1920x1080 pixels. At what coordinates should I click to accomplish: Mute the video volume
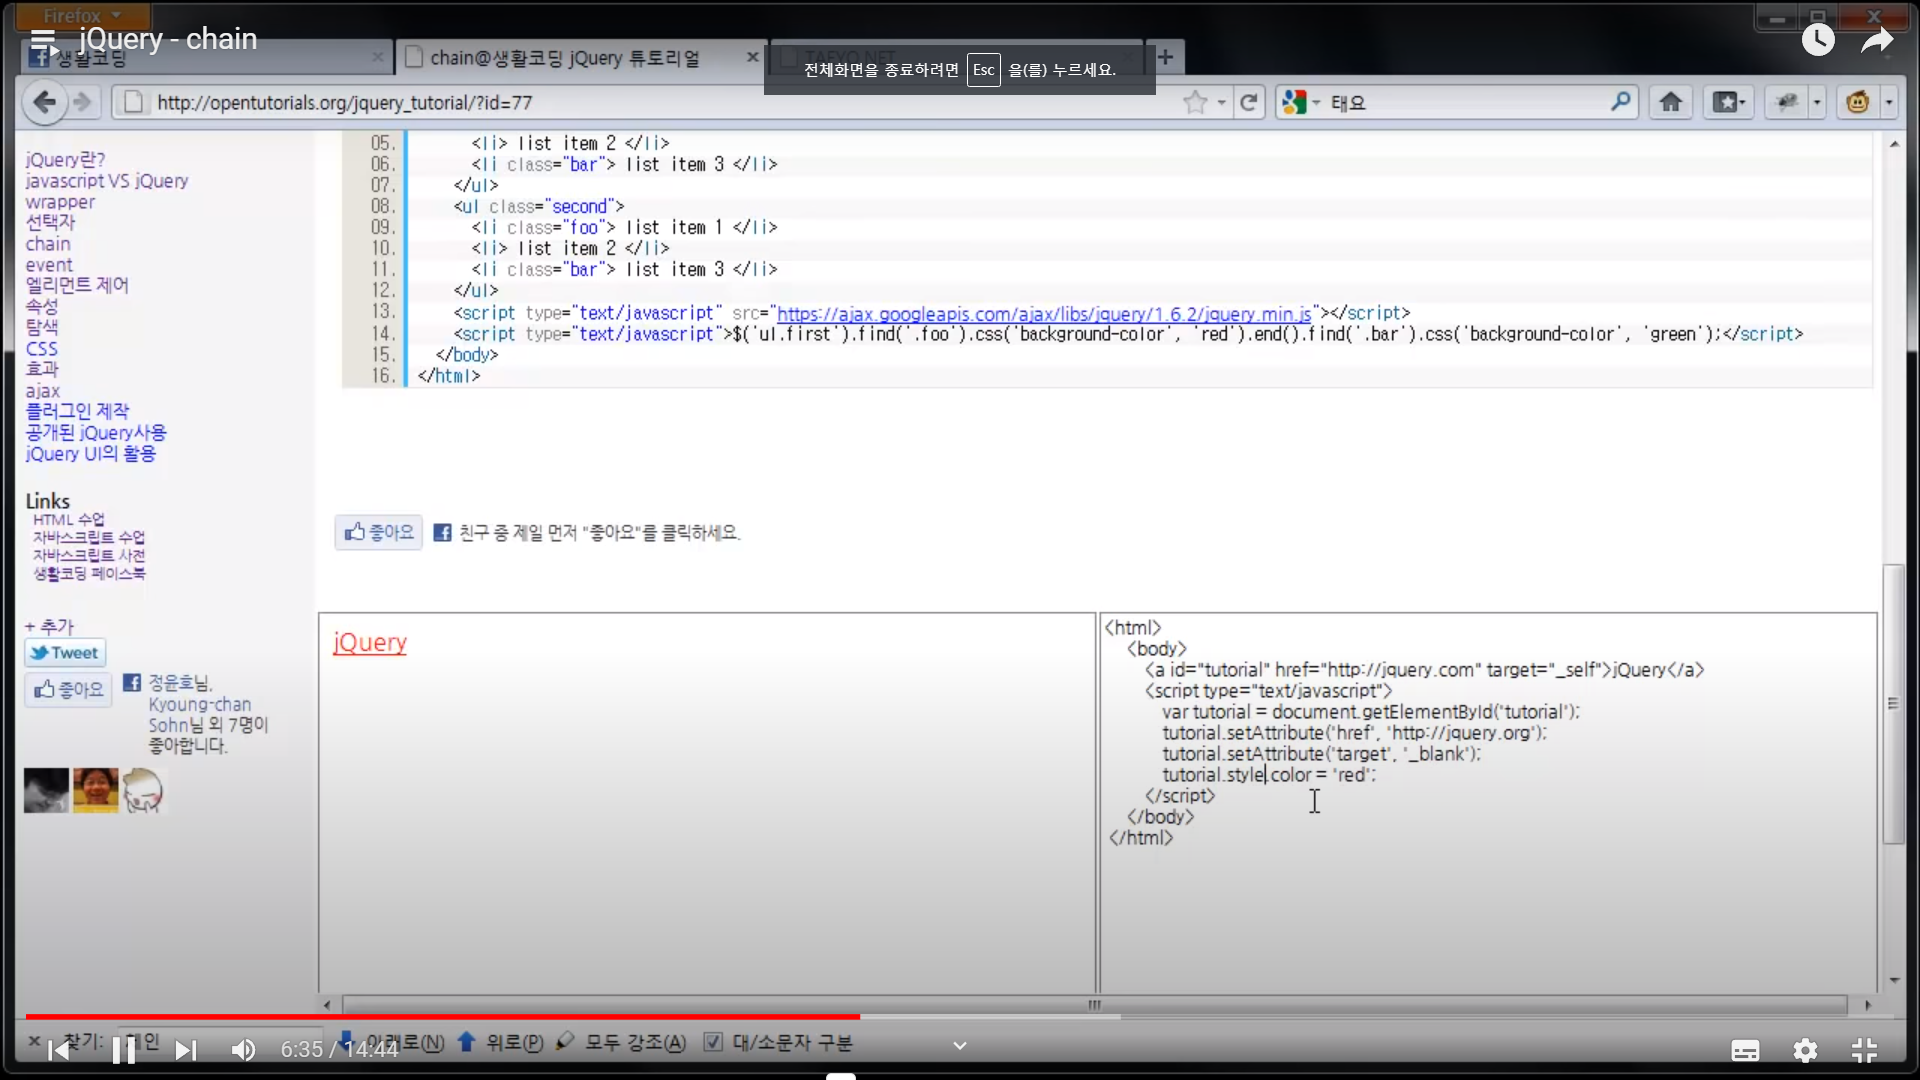[243, 1050]
